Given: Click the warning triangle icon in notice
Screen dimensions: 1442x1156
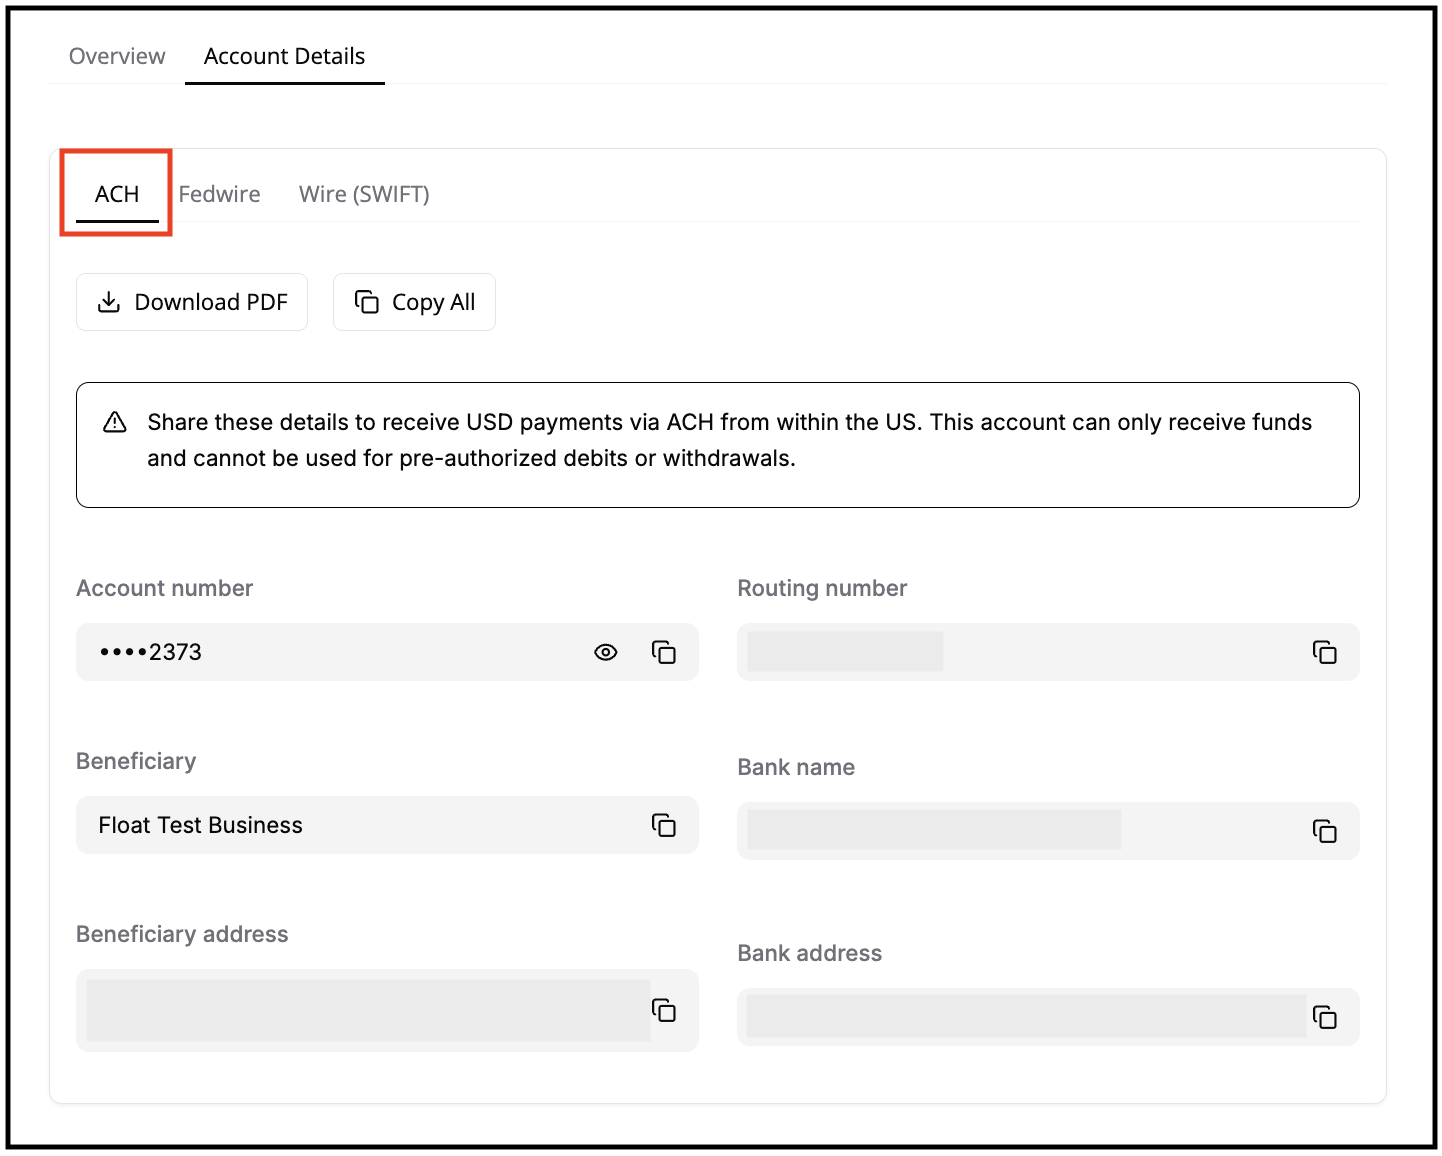Looking at the screenshot, I should pyautogui.click(x=115, y=422).
